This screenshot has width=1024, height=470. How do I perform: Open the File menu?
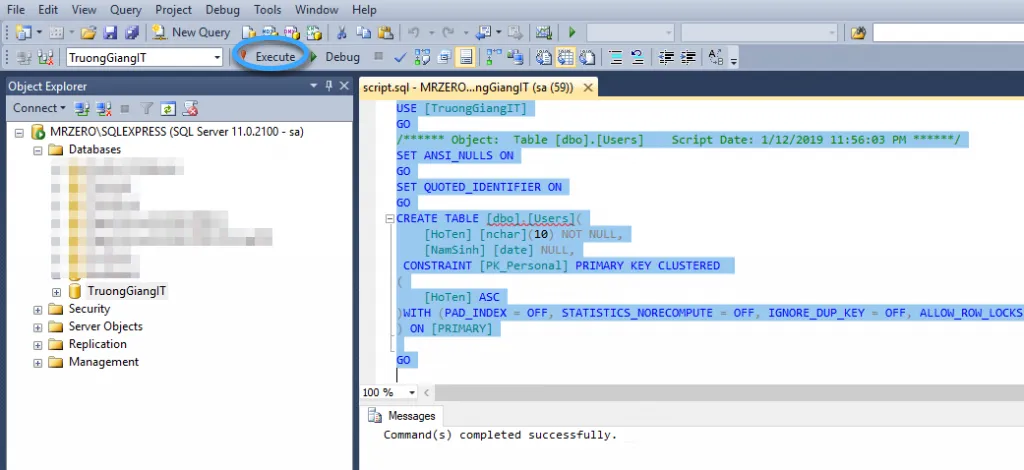pos(16,10)
